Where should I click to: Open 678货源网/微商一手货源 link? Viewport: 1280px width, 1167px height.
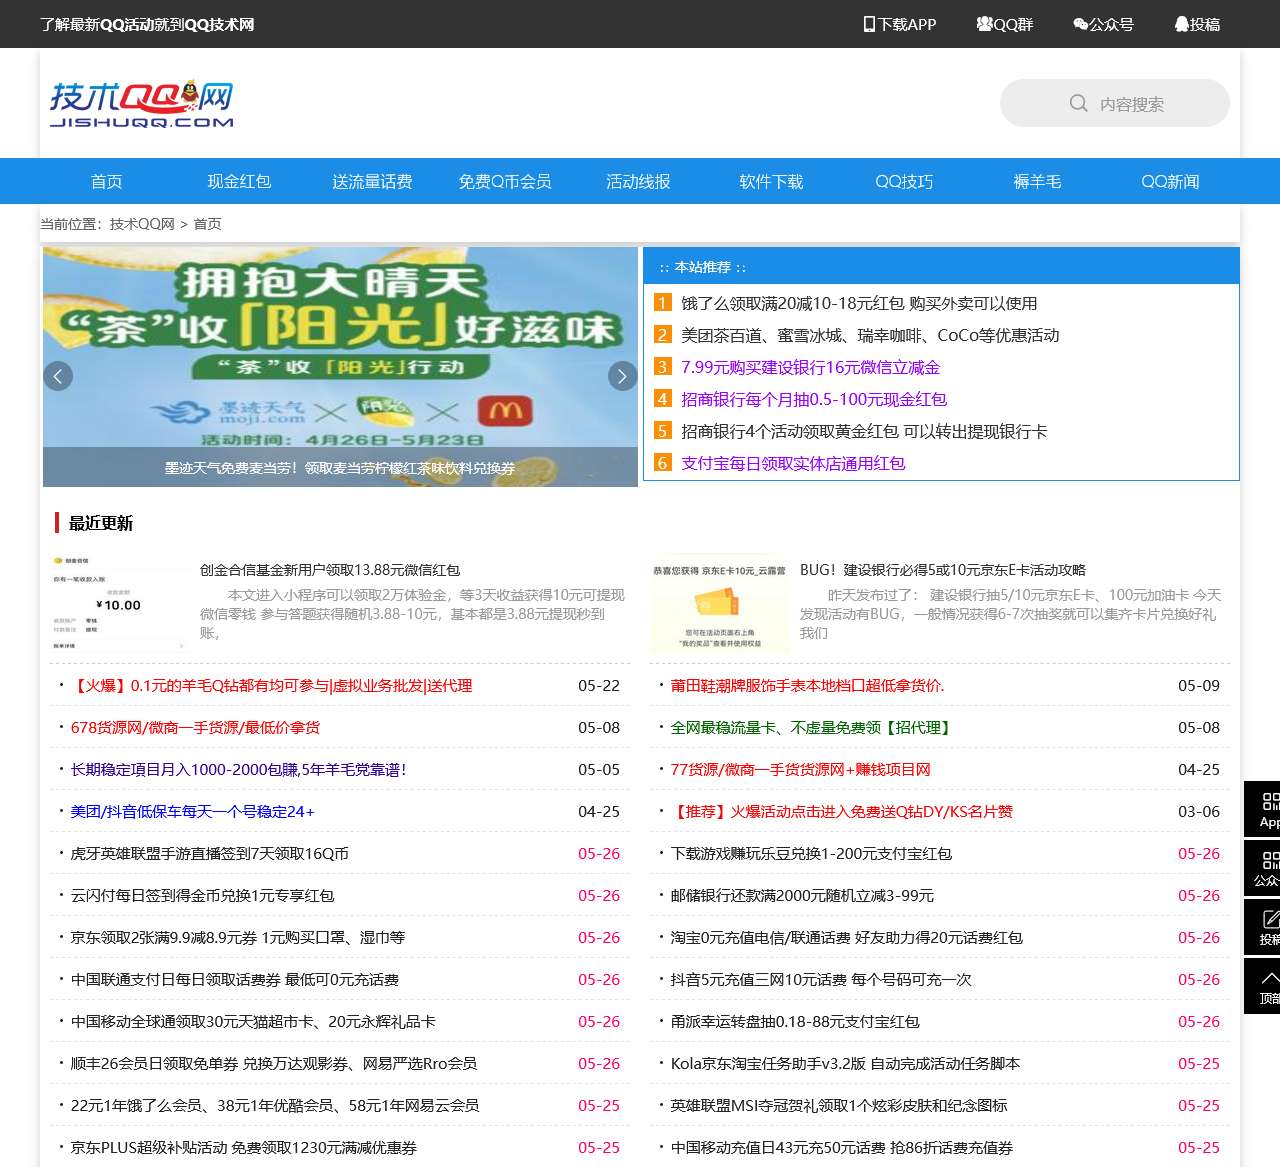click(x=195, y=728)
